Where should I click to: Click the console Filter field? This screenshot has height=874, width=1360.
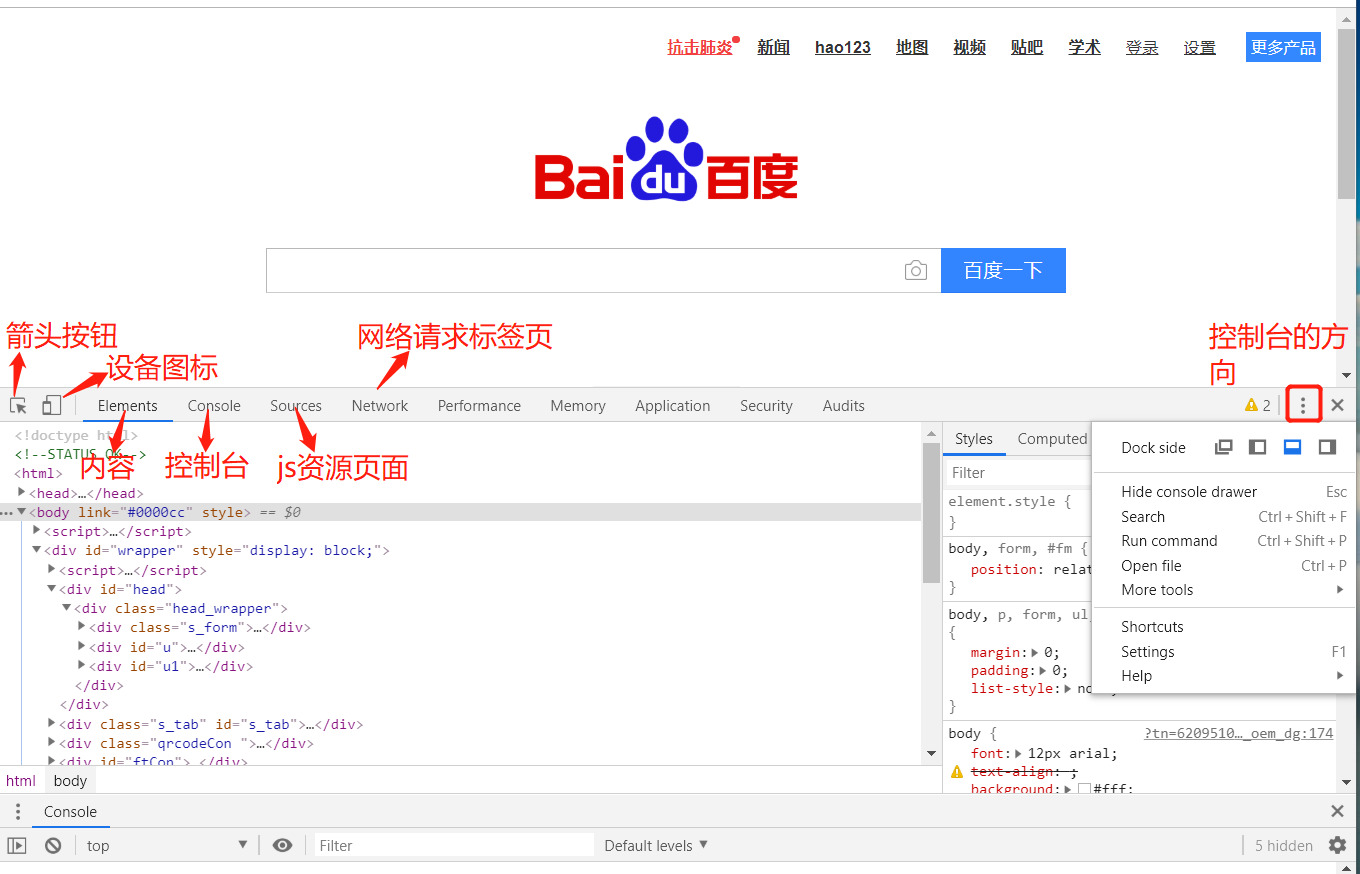coord(454,845)
